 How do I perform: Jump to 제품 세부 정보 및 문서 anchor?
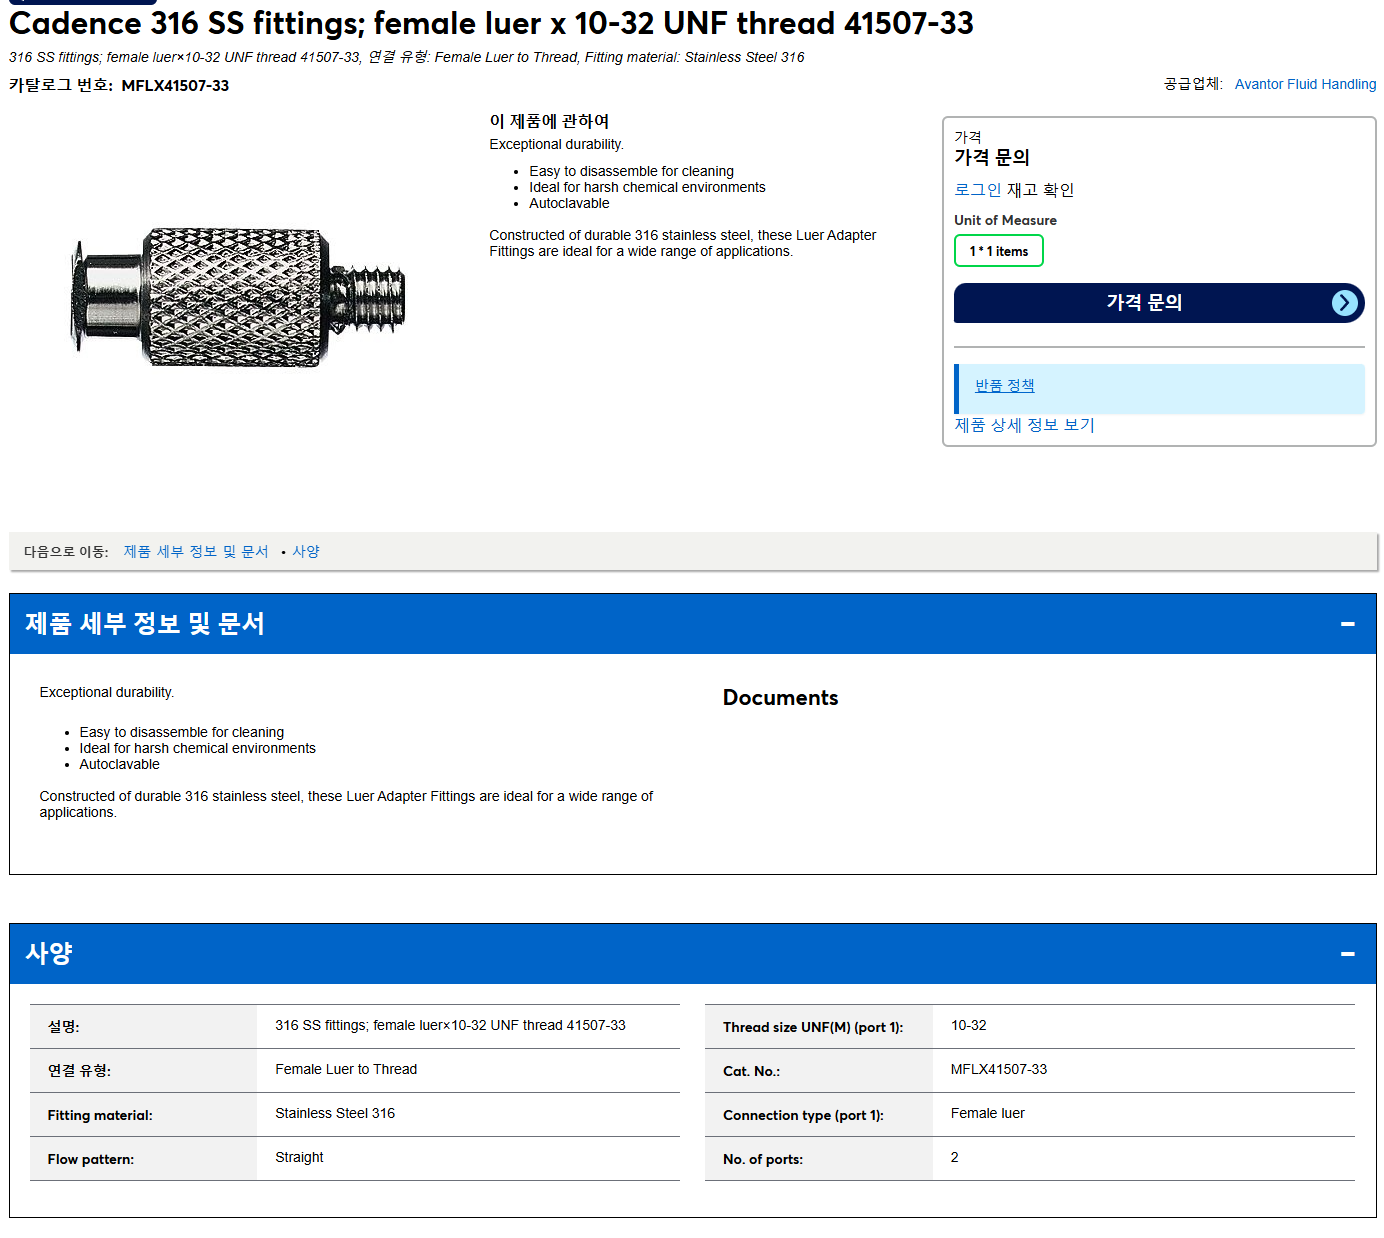coord(196,552)
